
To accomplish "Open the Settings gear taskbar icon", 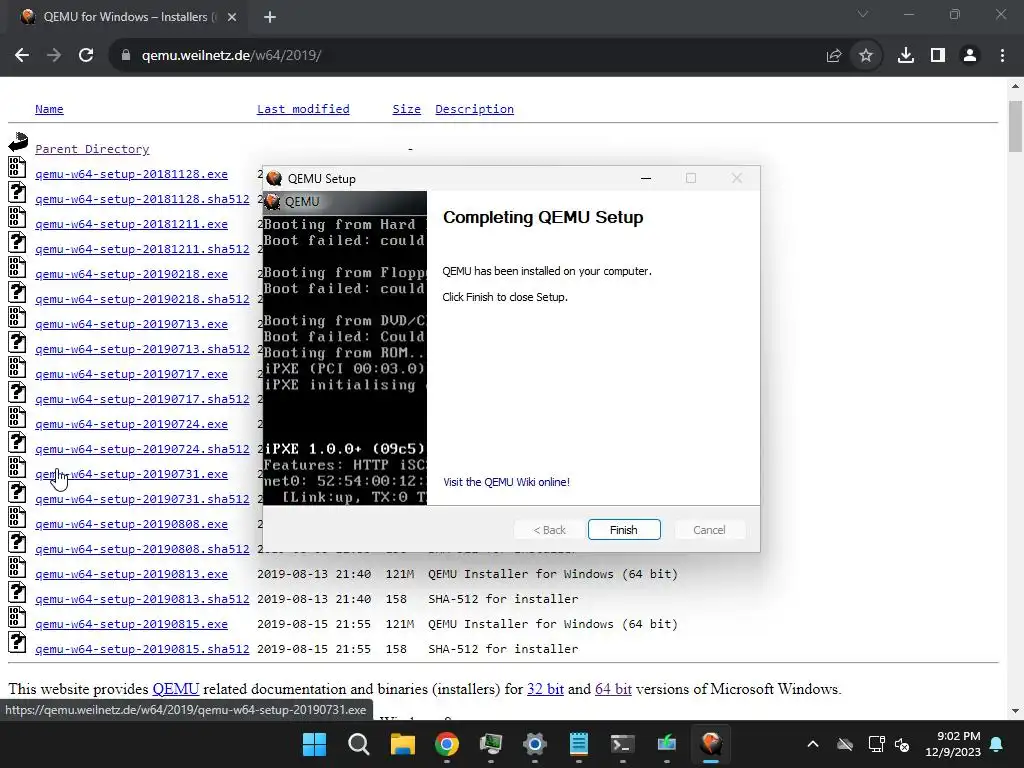I will [534, 744].
